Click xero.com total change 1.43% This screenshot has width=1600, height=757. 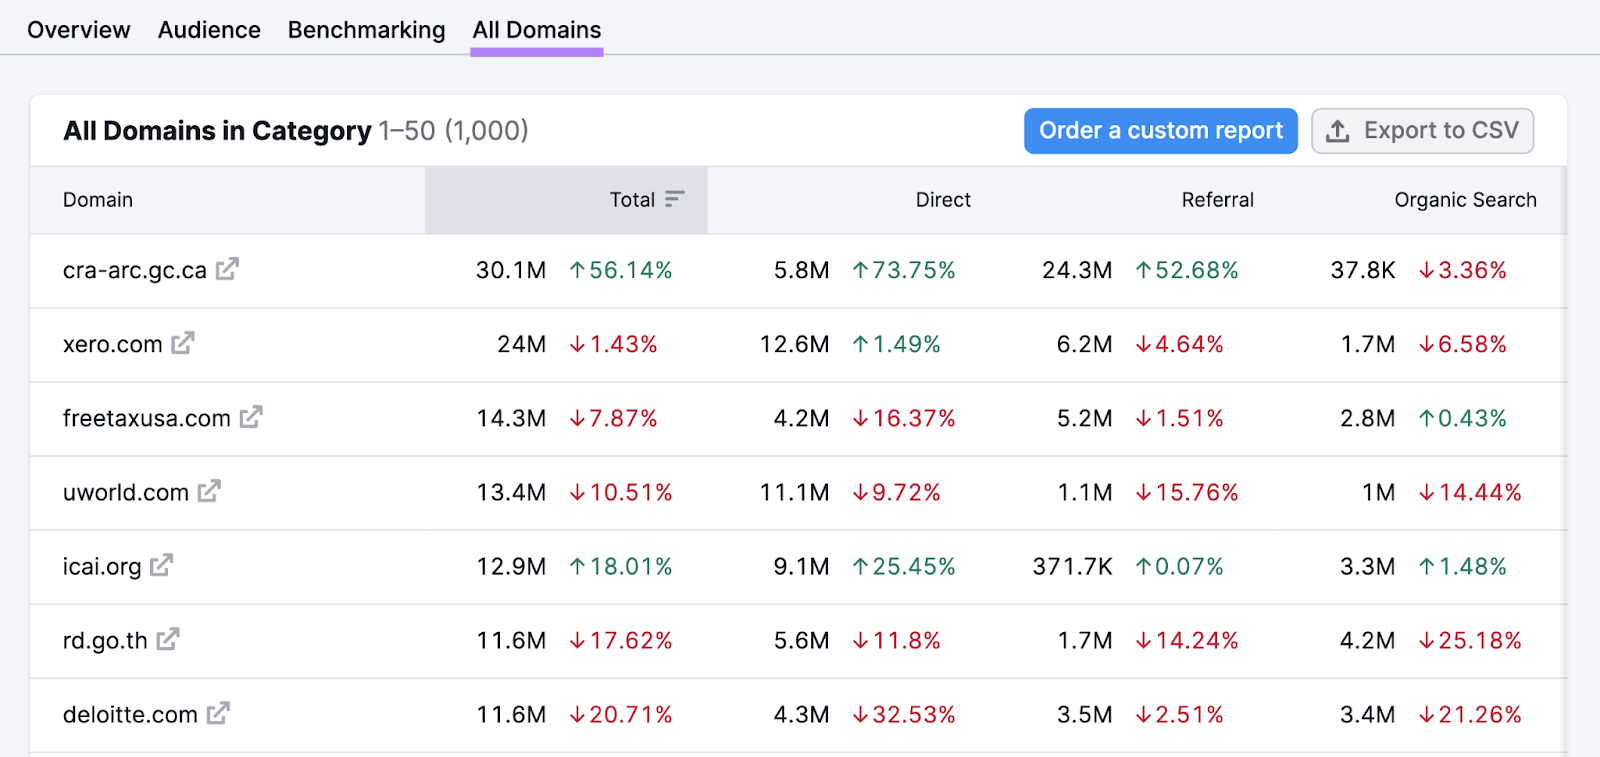coord(613,344)
